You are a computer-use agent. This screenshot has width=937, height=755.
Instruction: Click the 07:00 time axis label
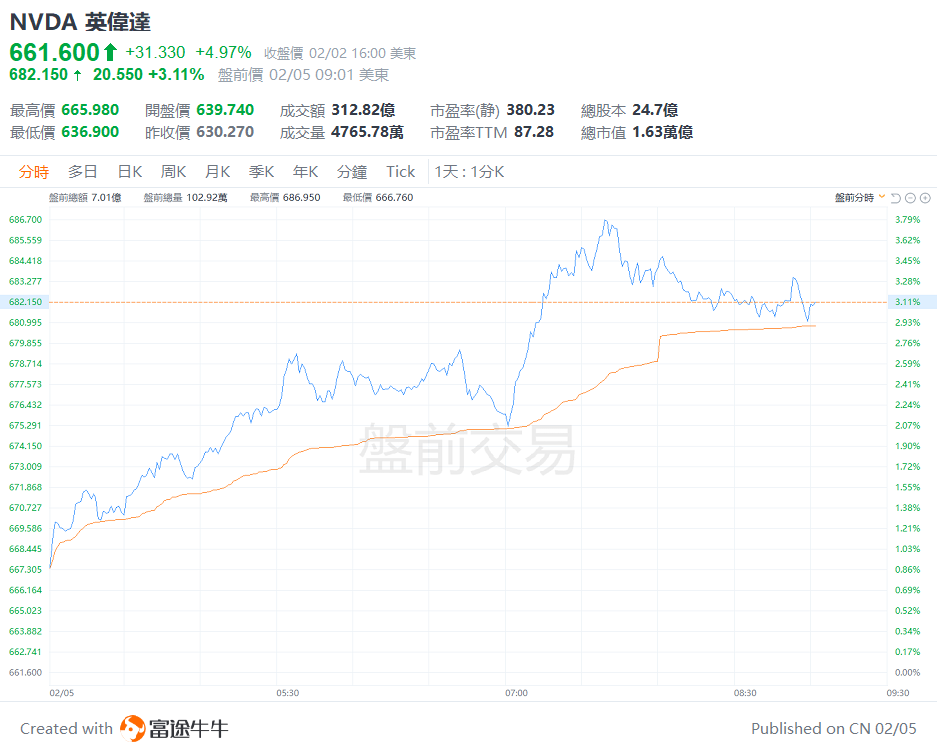[x=516, y=693]
